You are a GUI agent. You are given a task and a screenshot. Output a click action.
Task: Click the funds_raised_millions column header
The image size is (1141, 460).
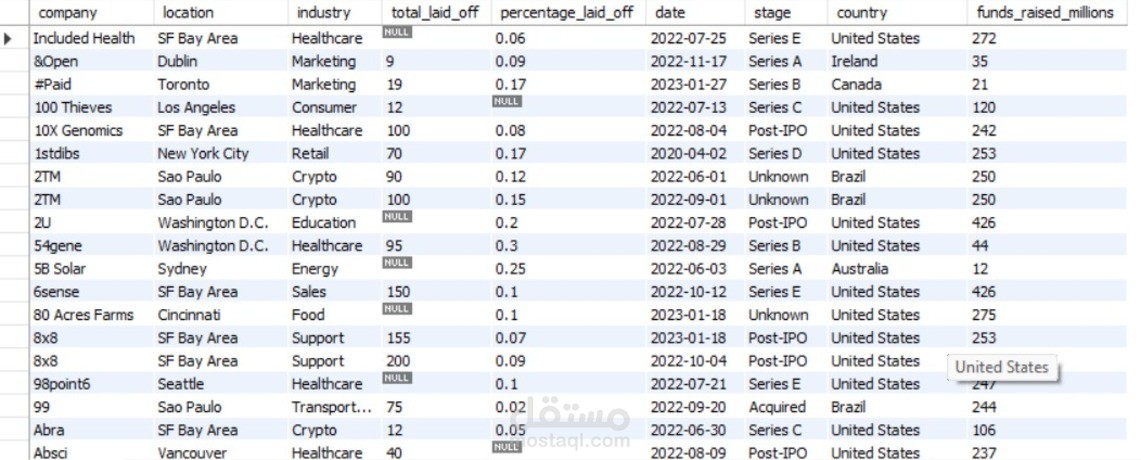tap(1046, 12)
